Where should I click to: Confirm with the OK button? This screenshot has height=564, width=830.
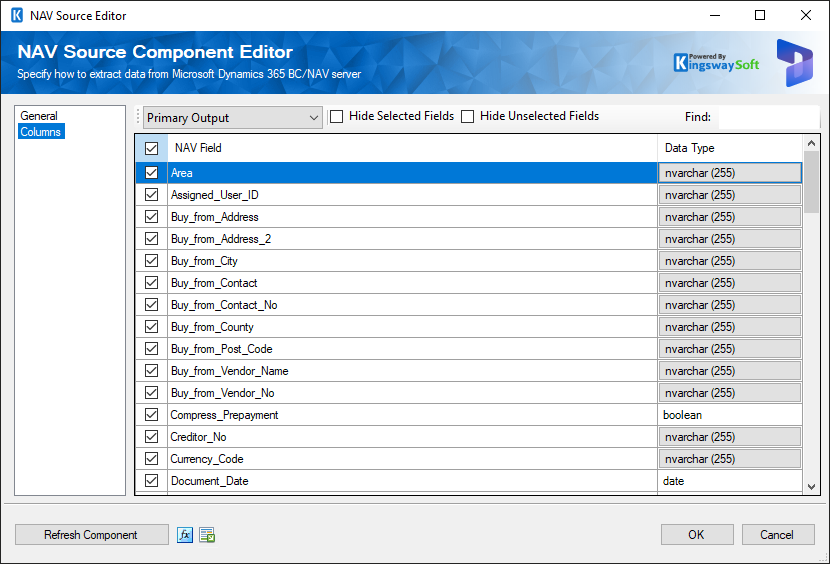[697, 535]
